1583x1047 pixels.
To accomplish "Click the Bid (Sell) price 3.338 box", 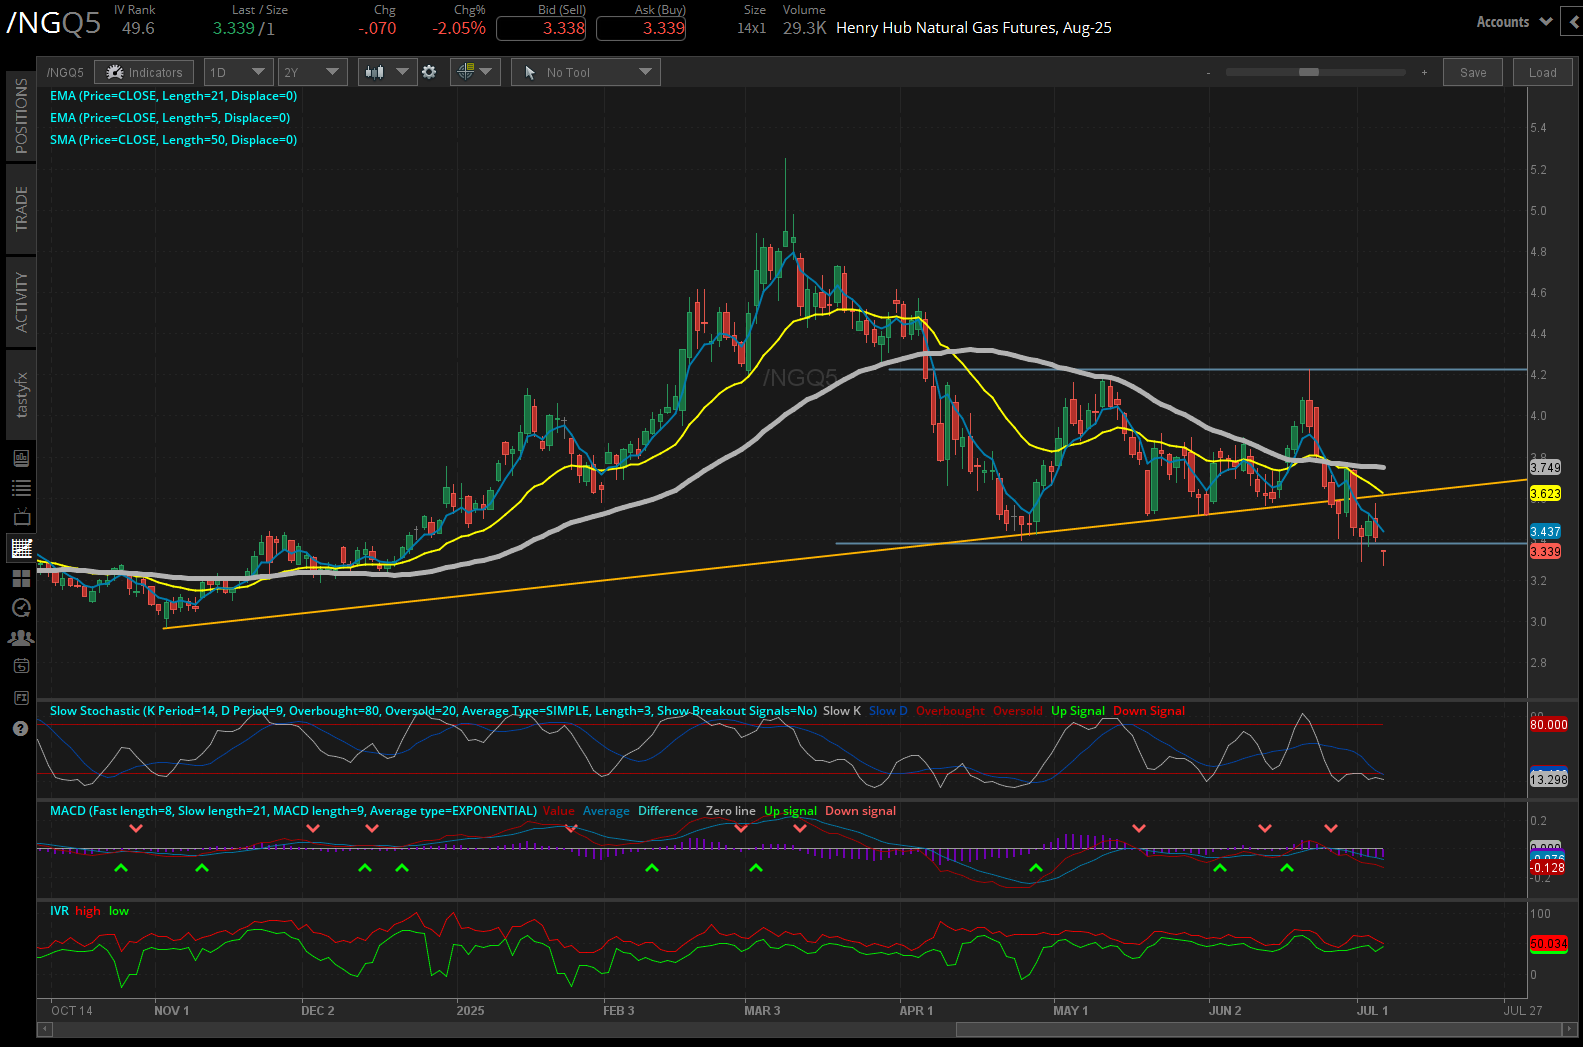I will pyautogui.click(x=541, y=28).
